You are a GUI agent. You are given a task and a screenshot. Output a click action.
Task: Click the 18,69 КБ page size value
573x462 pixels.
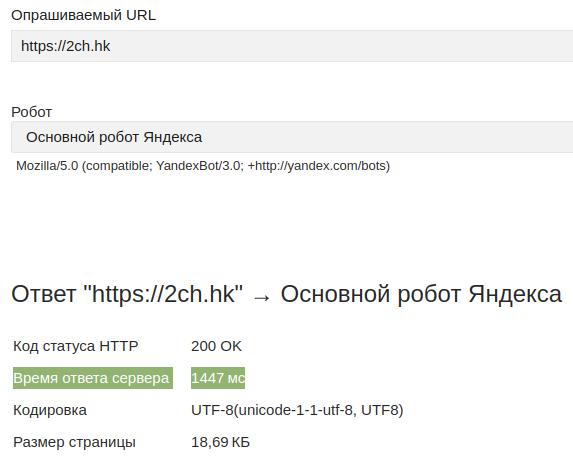pyautogui.click(x=220, y=442)
